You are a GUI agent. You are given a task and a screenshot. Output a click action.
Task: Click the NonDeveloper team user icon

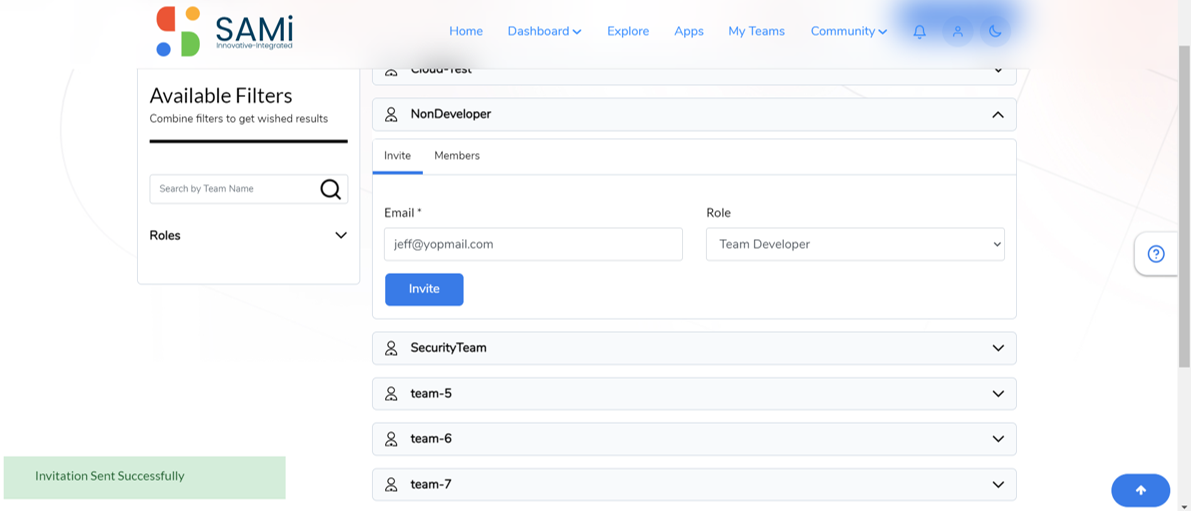[x=391, y=114]
